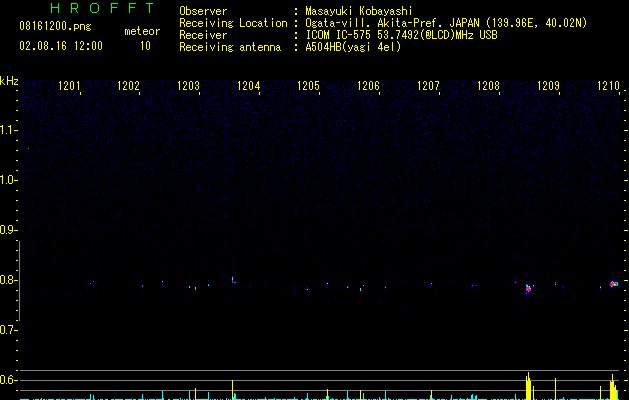Image resolution: width=629 pixels, height=400 pixels.
Task: Click the meteor echo just before 1204
Action: [x=233, y=280]
